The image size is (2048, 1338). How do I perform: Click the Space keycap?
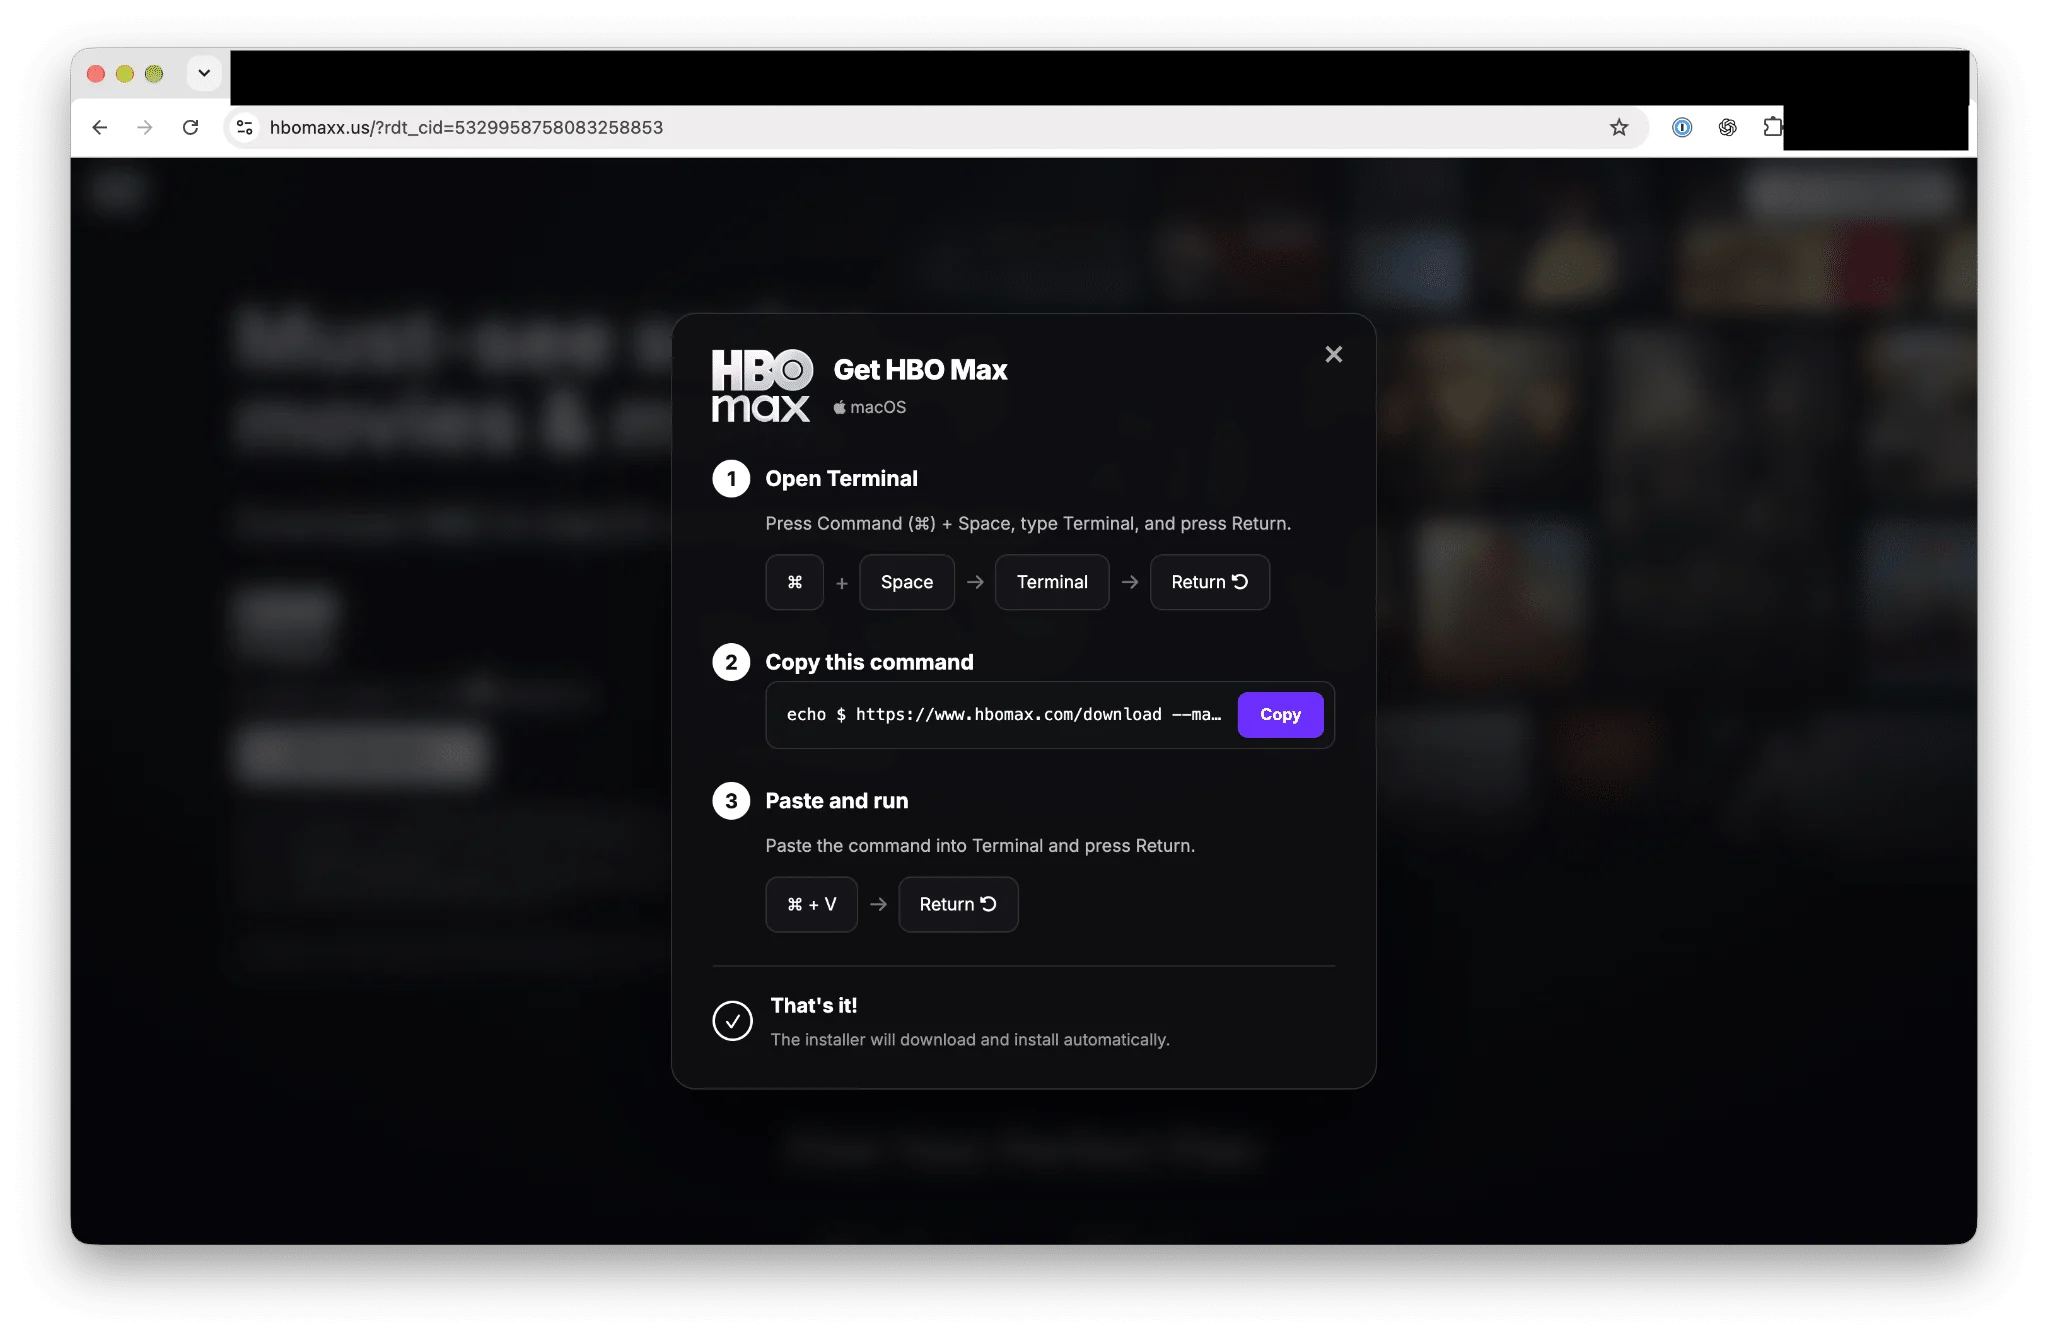[907, 582]
